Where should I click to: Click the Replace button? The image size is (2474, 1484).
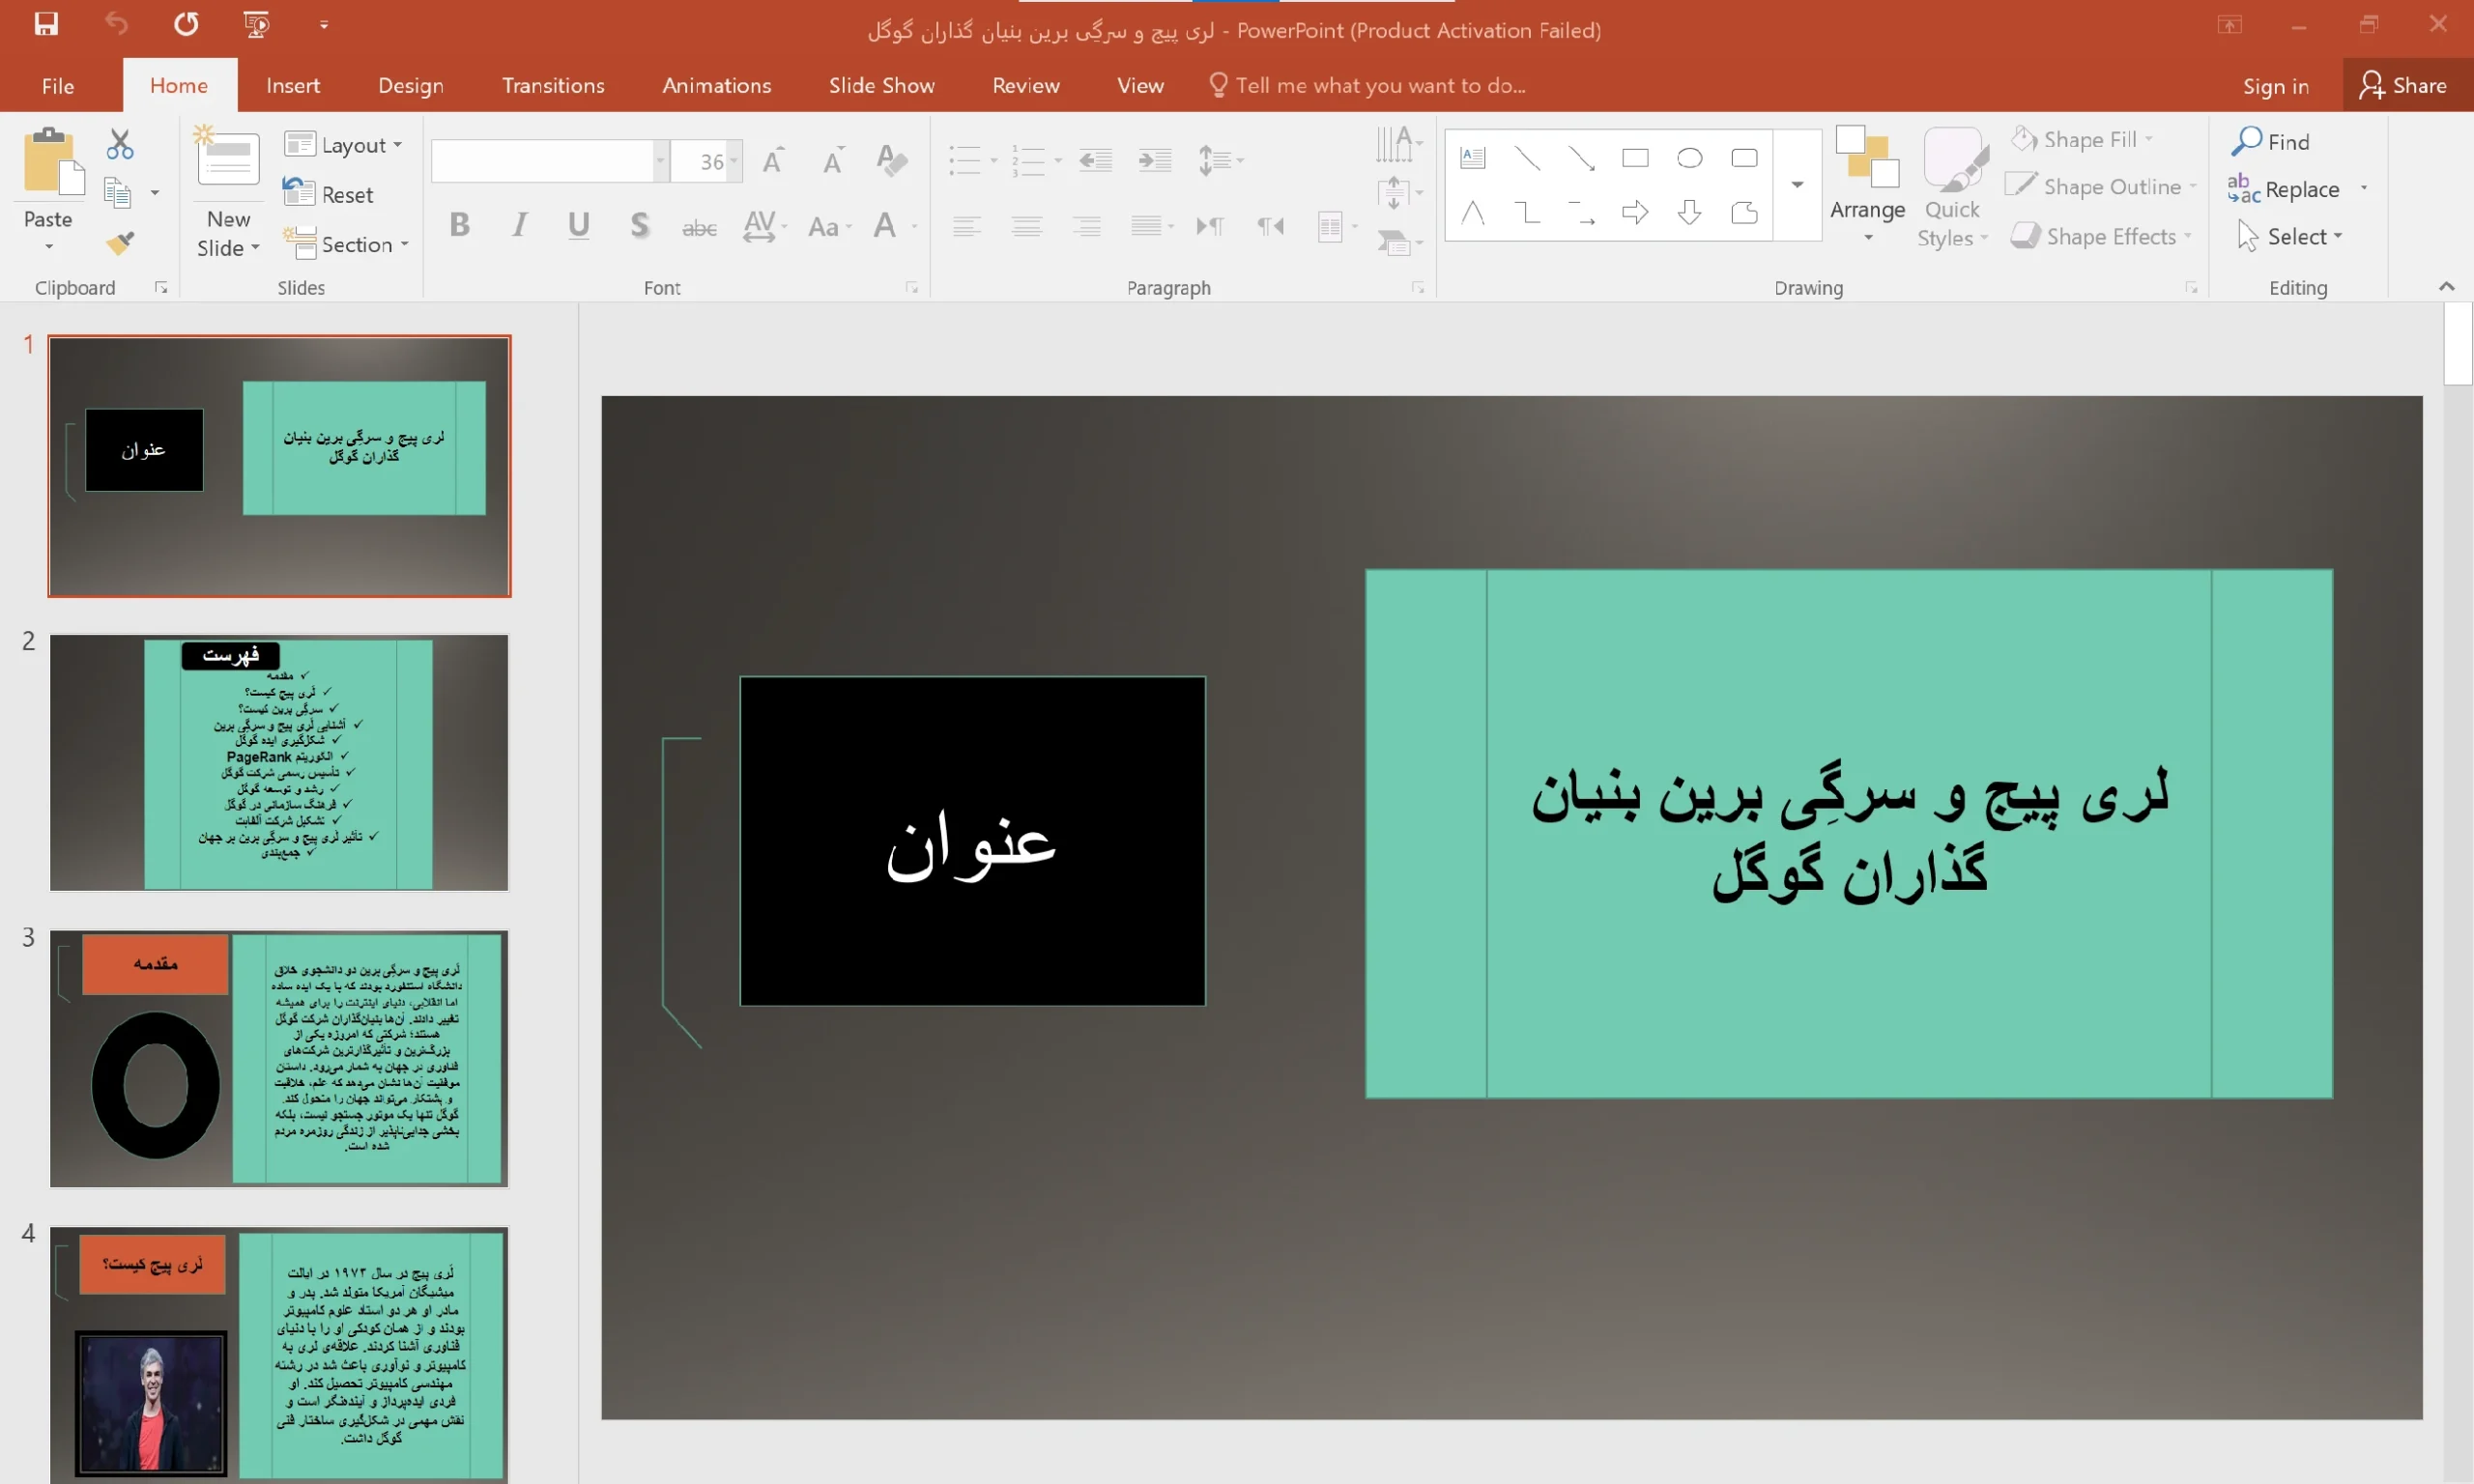(x=2283, y=188)
